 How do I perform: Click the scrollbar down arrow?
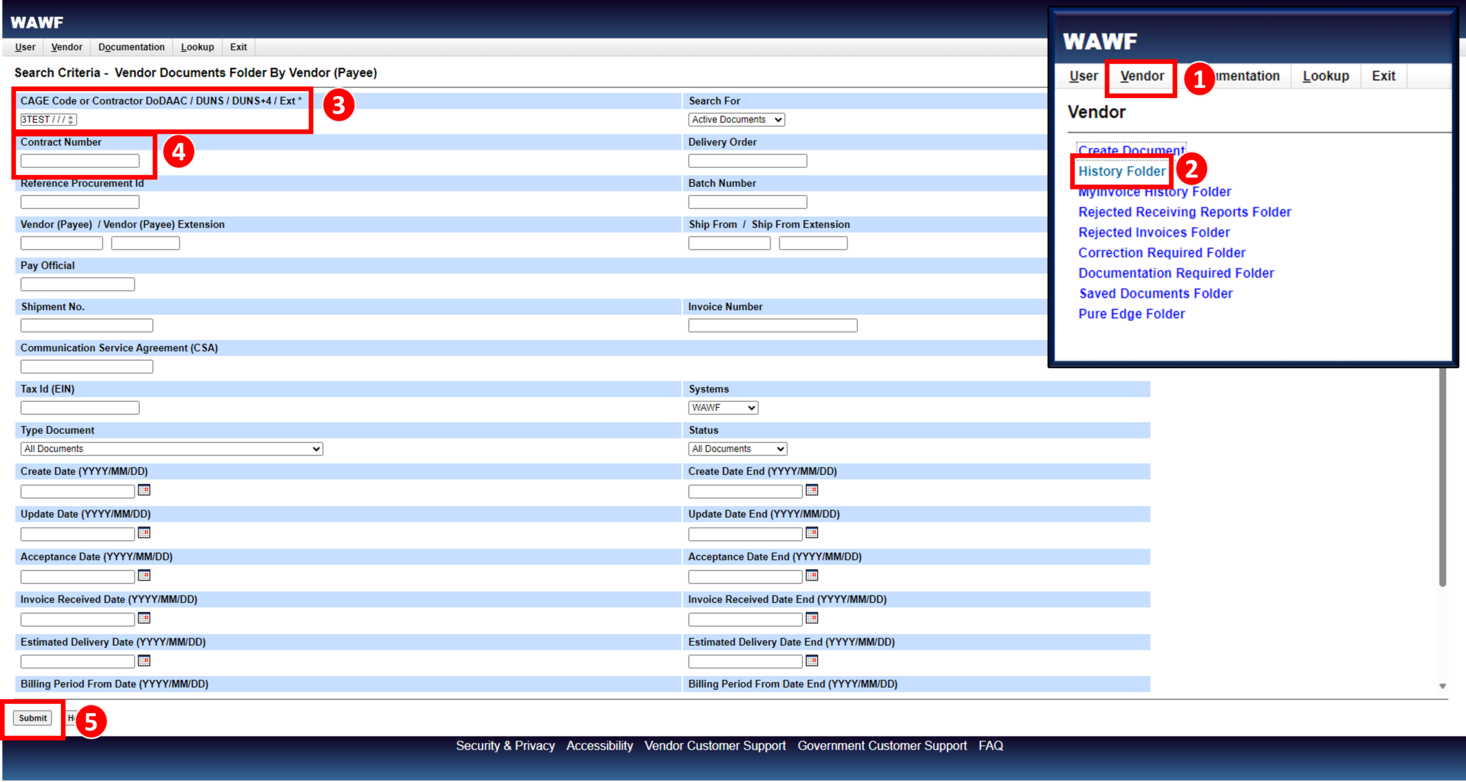(x=1442, y=686)
